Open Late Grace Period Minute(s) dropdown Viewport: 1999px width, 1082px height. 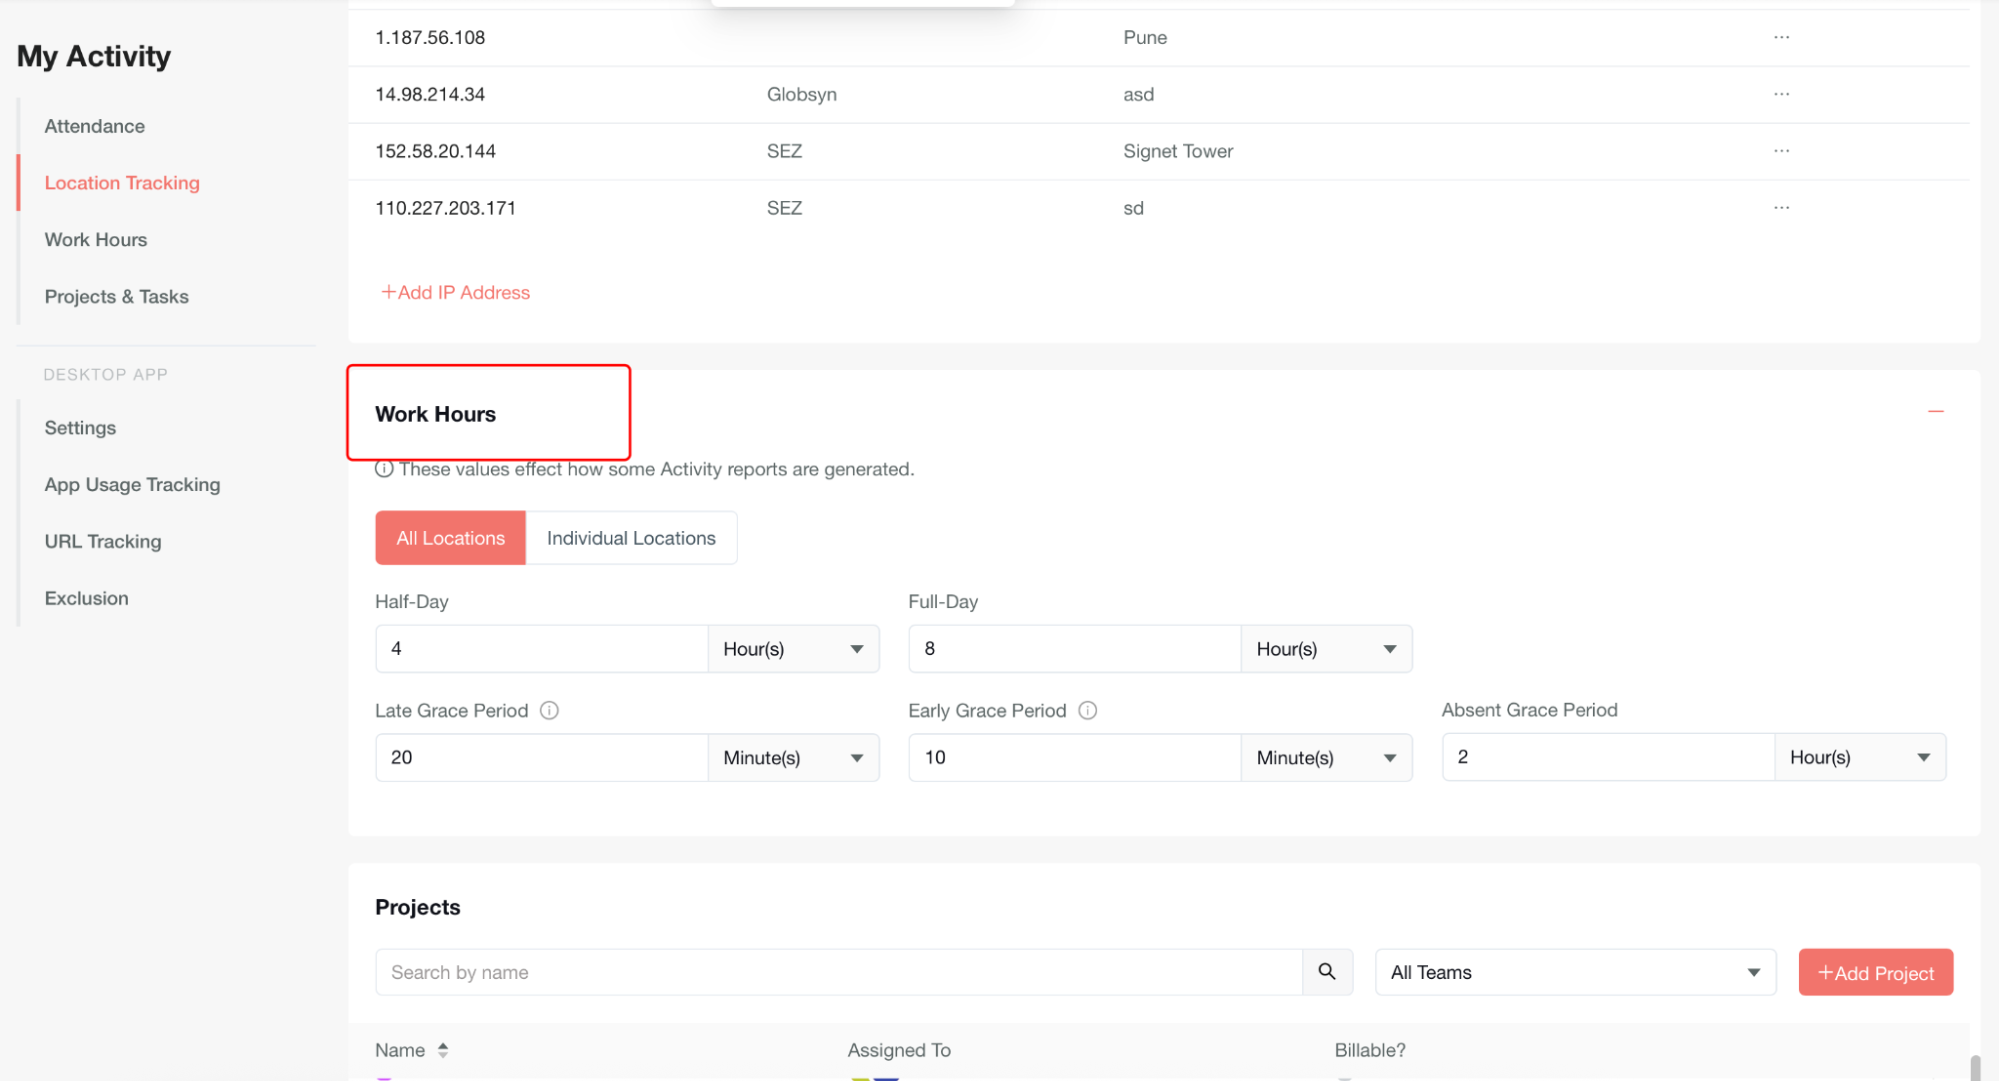[x=793, y=758]
